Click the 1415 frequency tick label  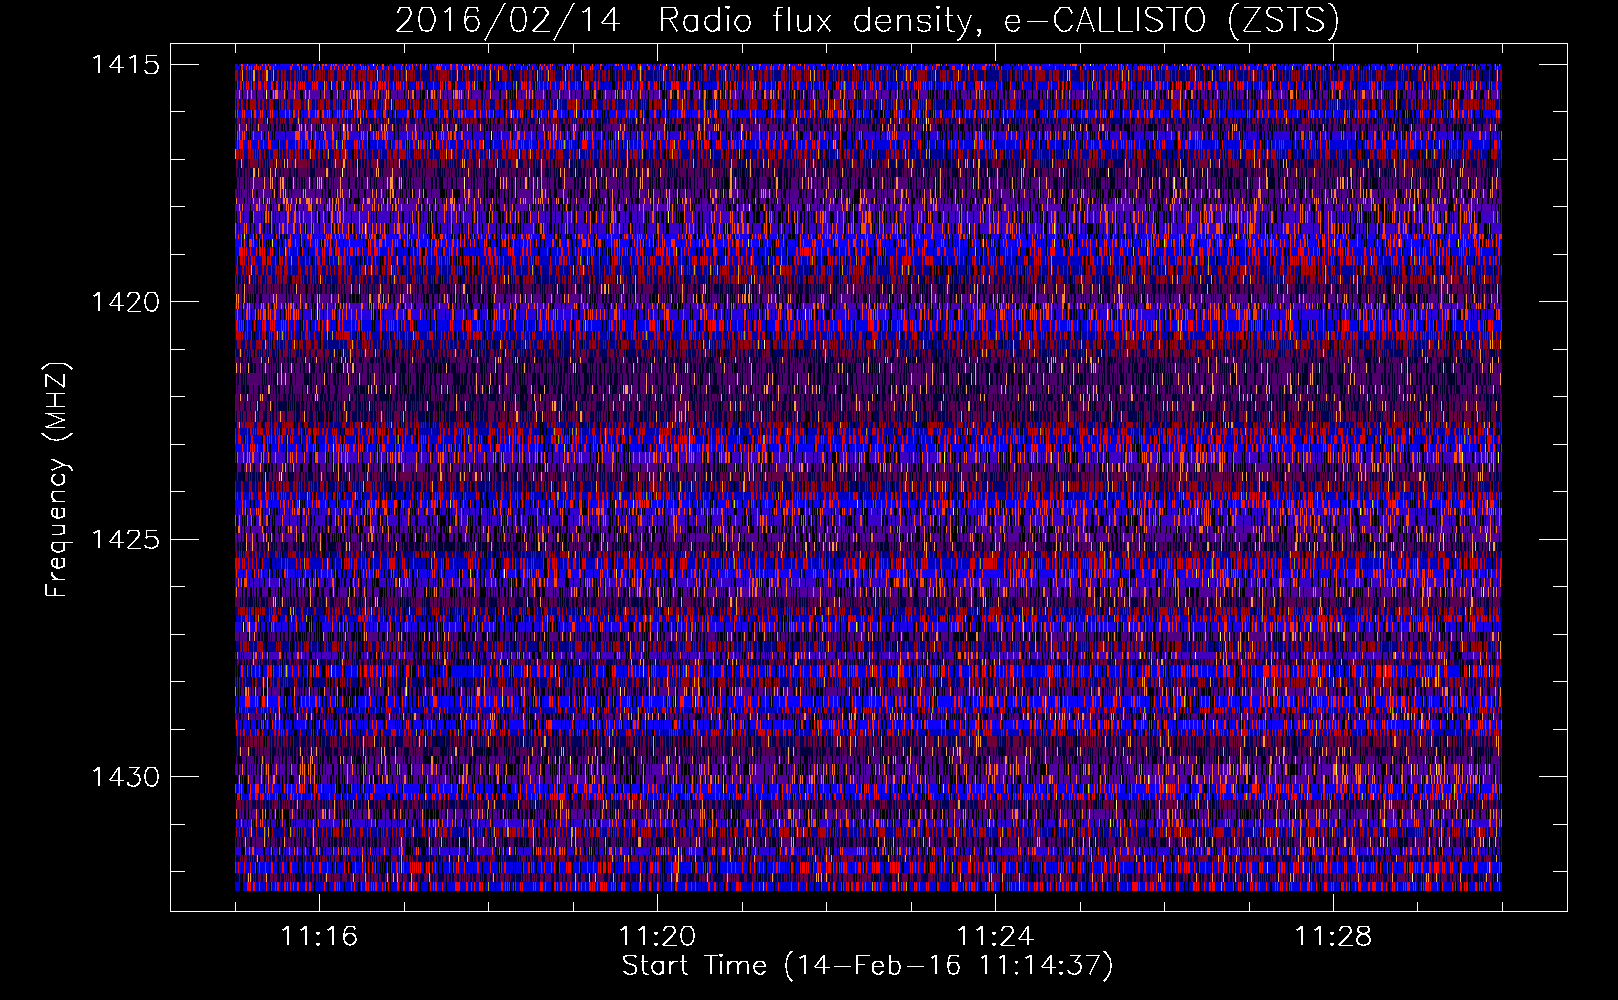coord(126,65)
